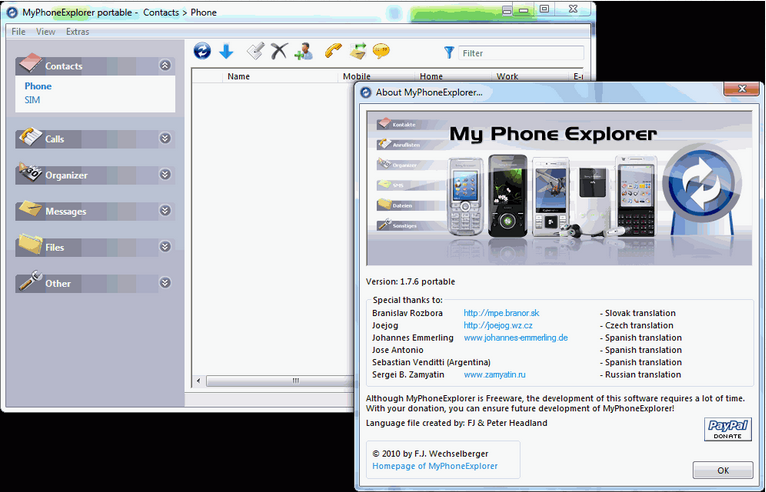Click the Calls phone icon in sidebar

point(30,137)
